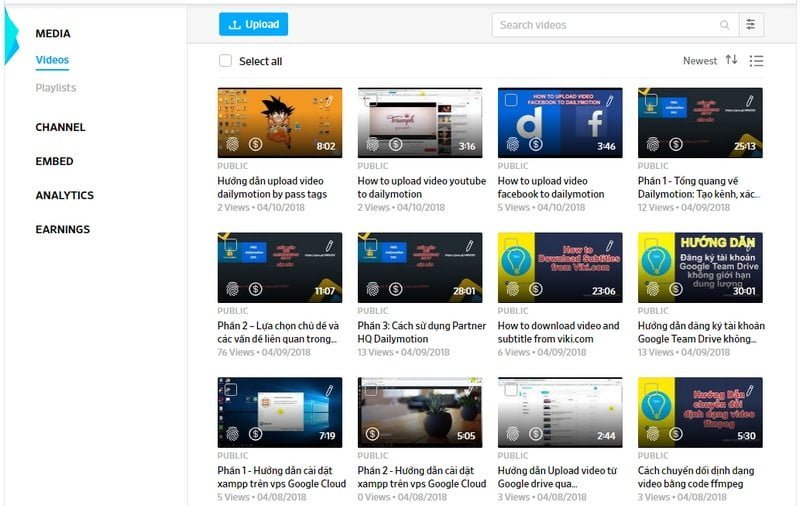Click fingerprint icon on 'Hướng dẫn upload video dailymotion' thumbnail
The image size is (800, 506).
233,144
